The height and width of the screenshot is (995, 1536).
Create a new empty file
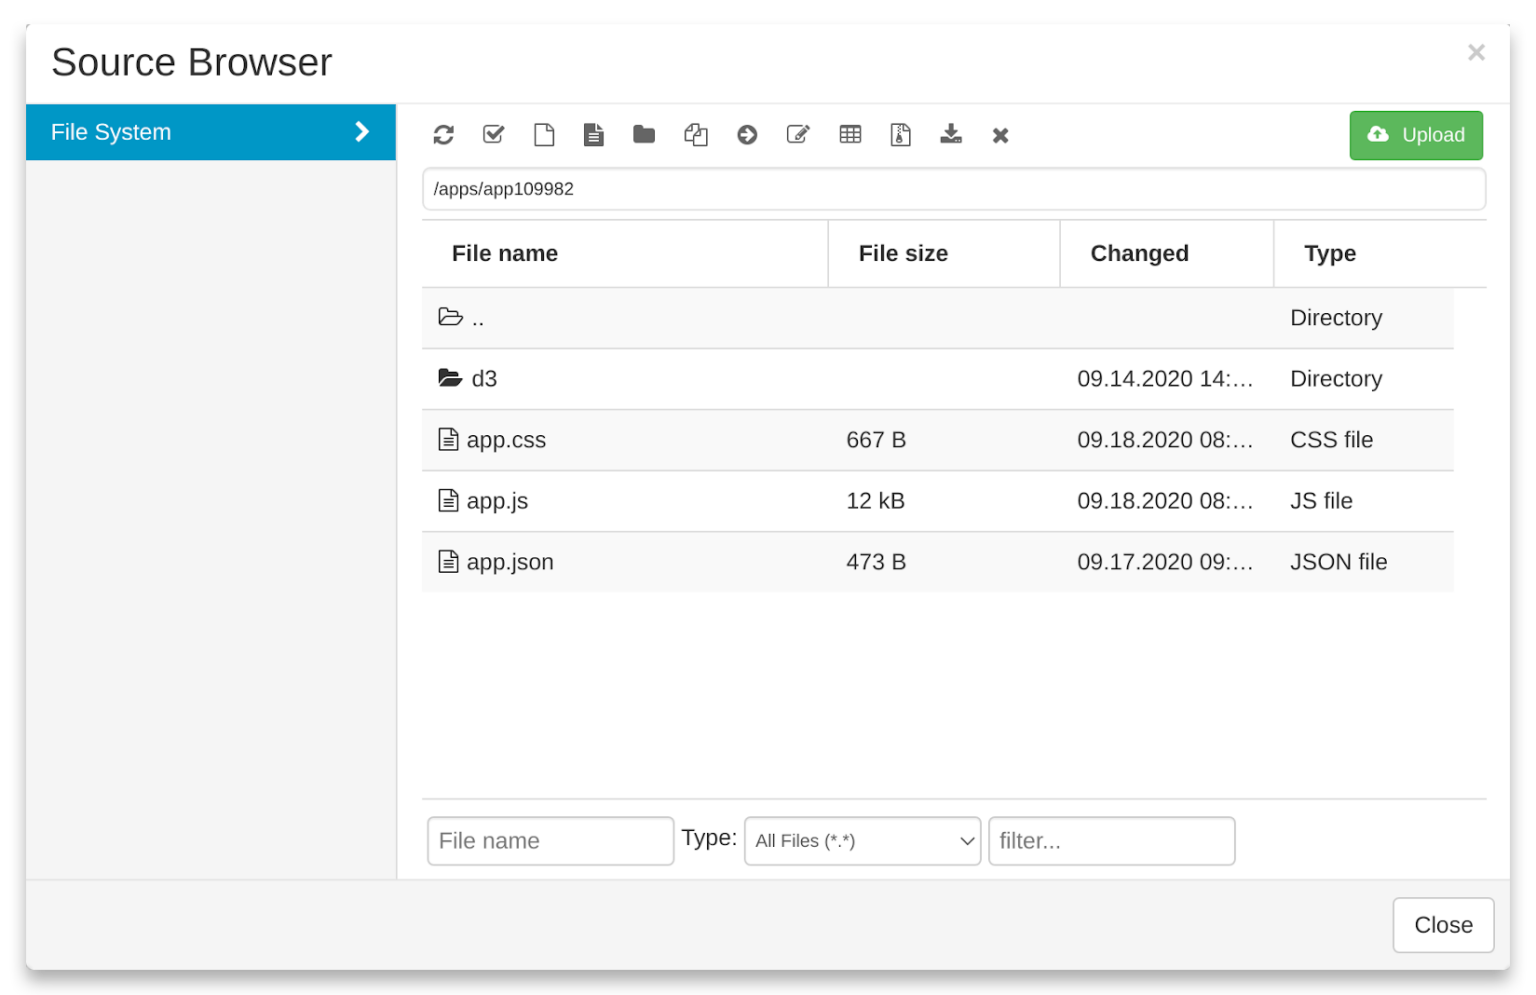tap(544, 135)
